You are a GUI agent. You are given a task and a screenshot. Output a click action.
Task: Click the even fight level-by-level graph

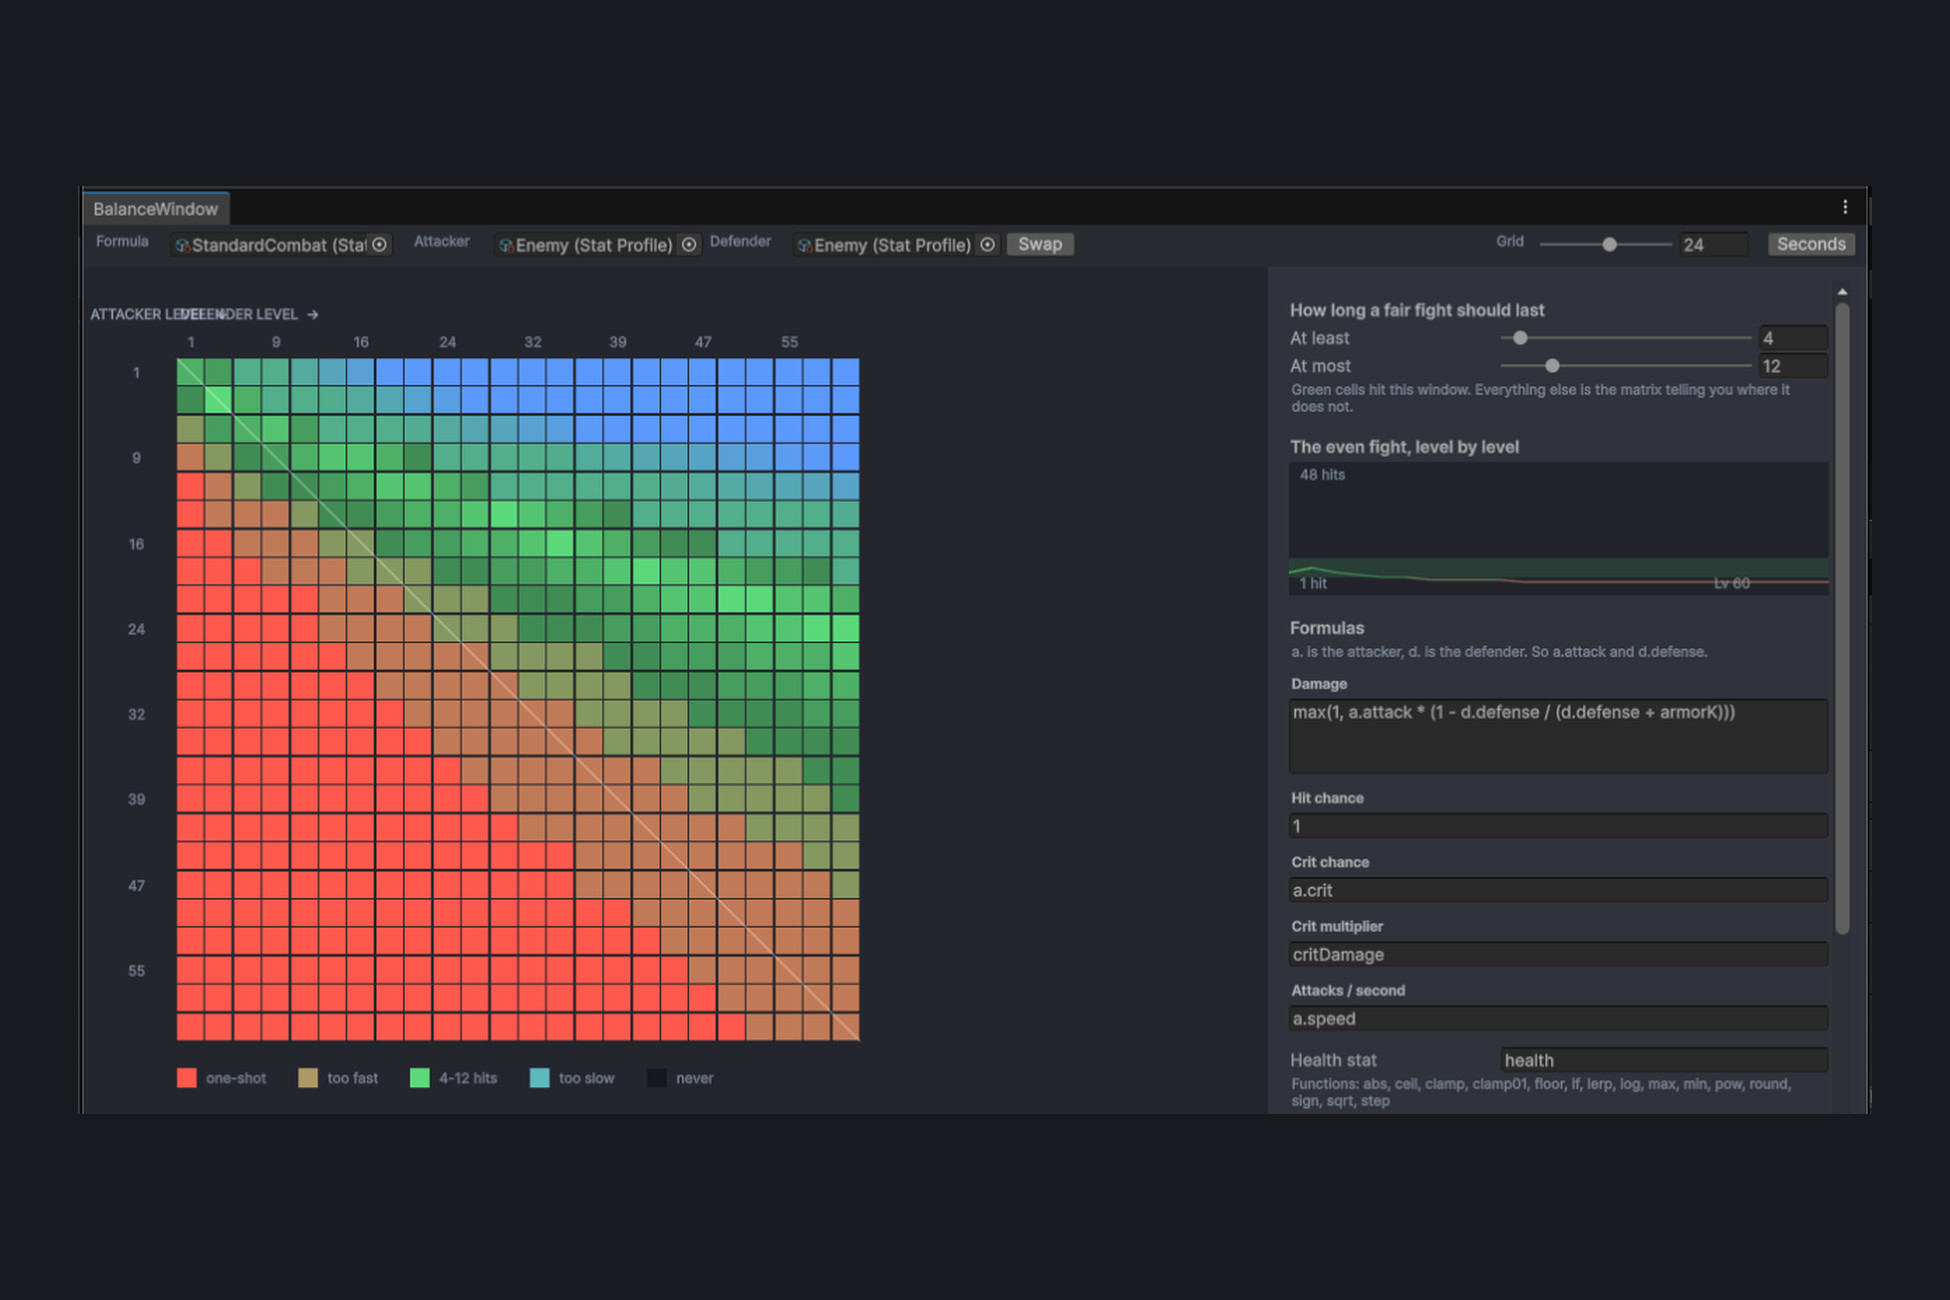1558,528
